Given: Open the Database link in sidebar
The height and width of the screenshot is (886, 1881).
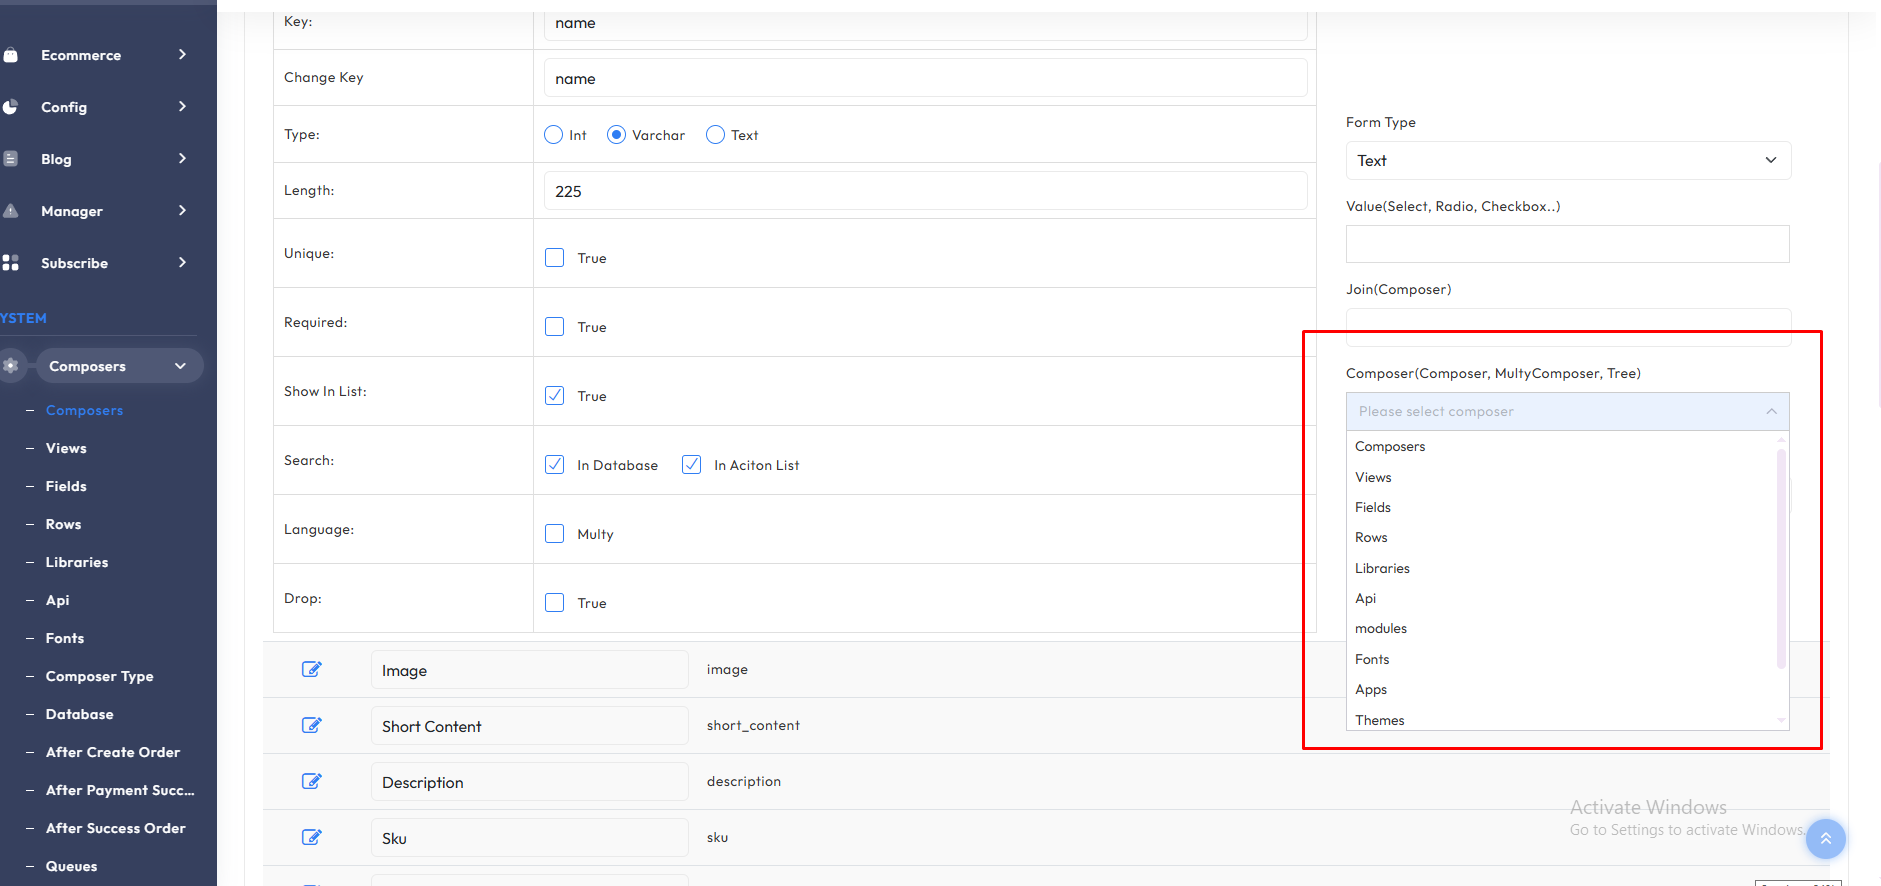Looking at the screenshot, I should click(x=79, y=714).
